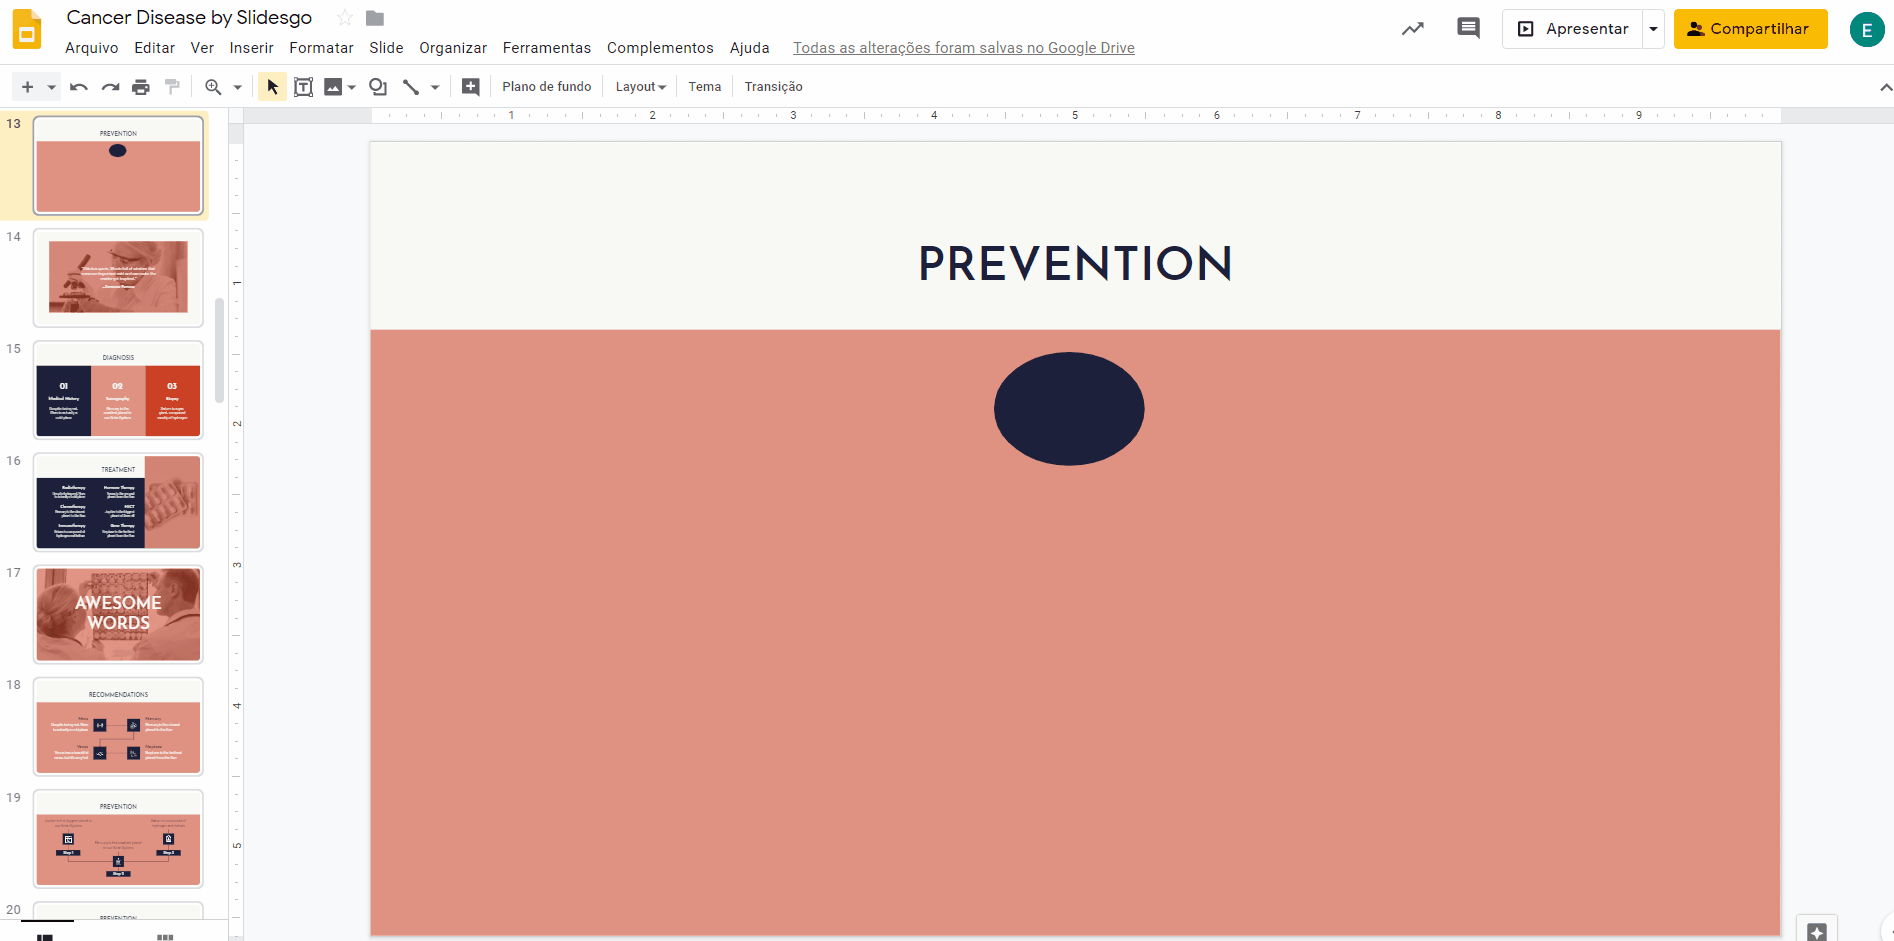Viewport: 1894px width, 941px height.
Task: Expand the line type dropdown arrow
Action: pyautogui.click(x=435, y=87)
